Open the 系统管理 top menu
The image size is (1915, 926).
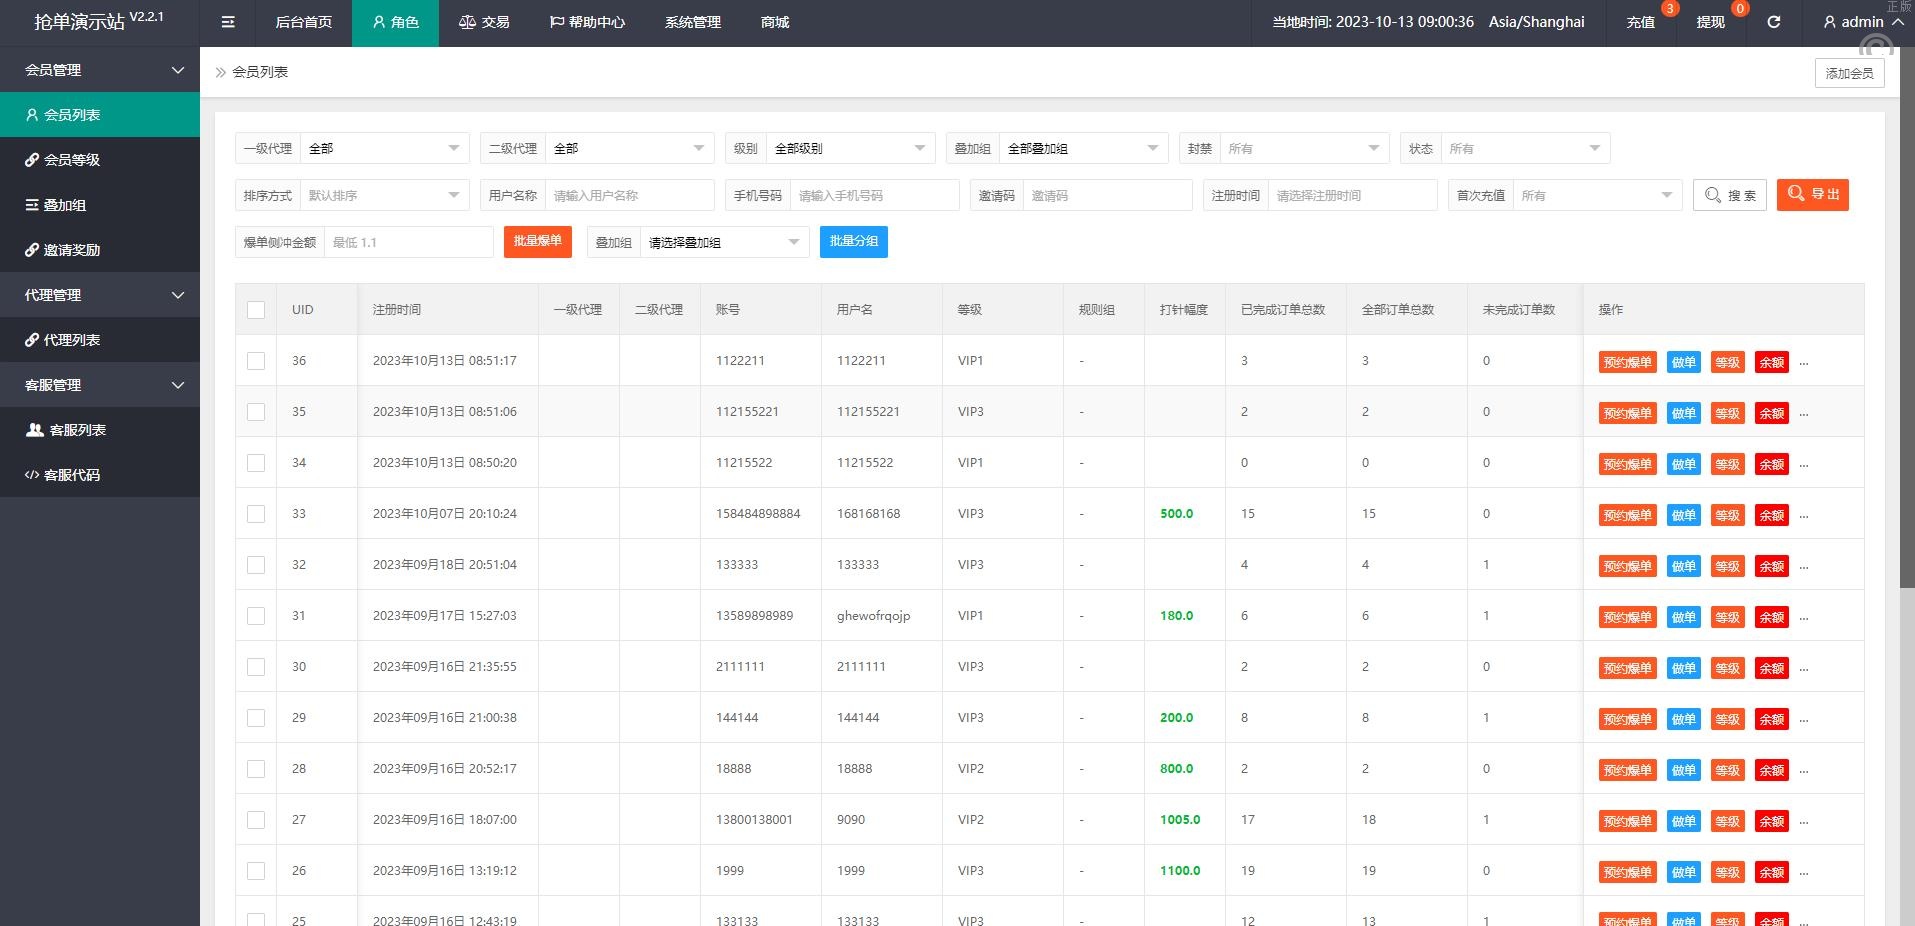coord(692,22)
